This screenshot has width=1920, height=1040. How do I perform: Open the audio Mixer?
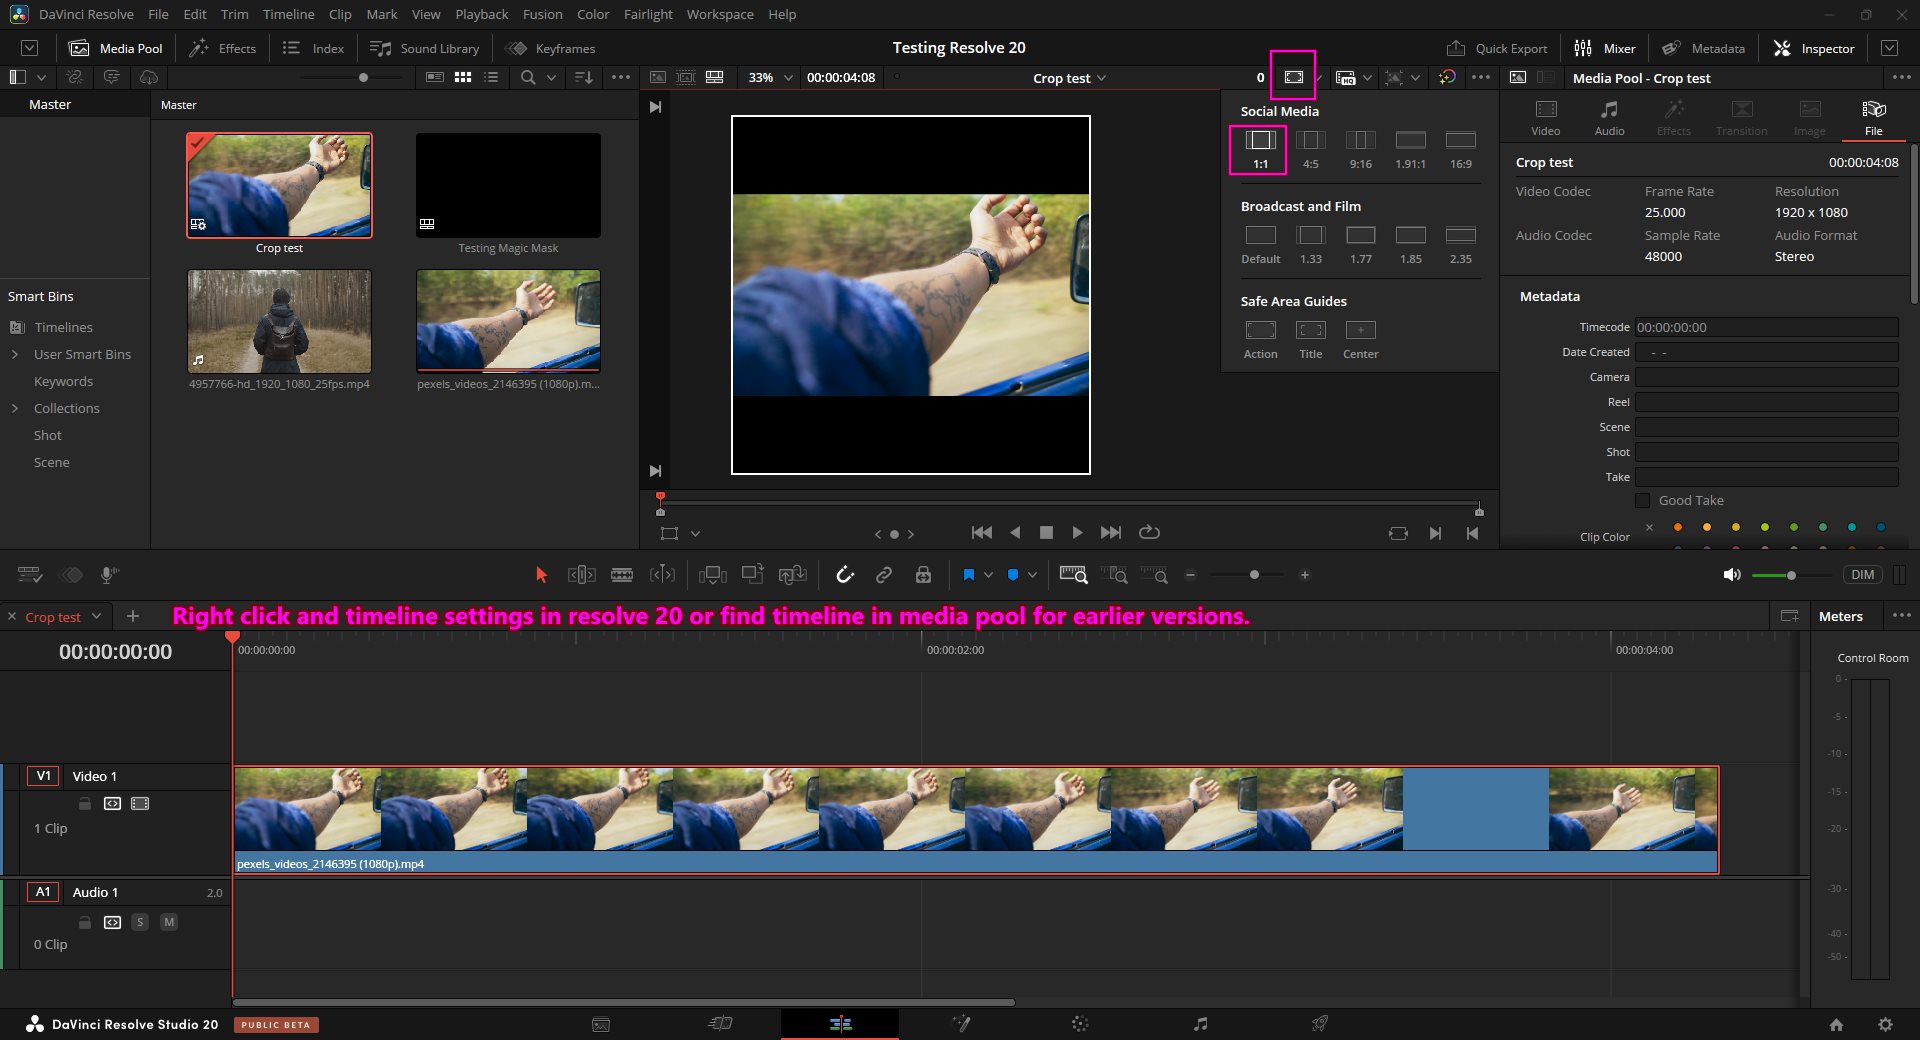click(1605, 48)
